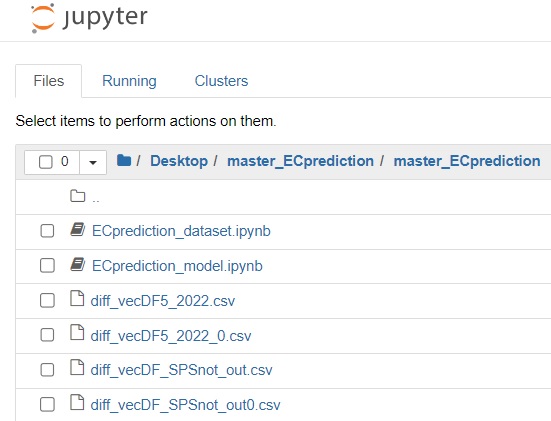Open diff_vecDF5_2022_0.csv file
Screen dimensions: 551x421
coord(171,336)
